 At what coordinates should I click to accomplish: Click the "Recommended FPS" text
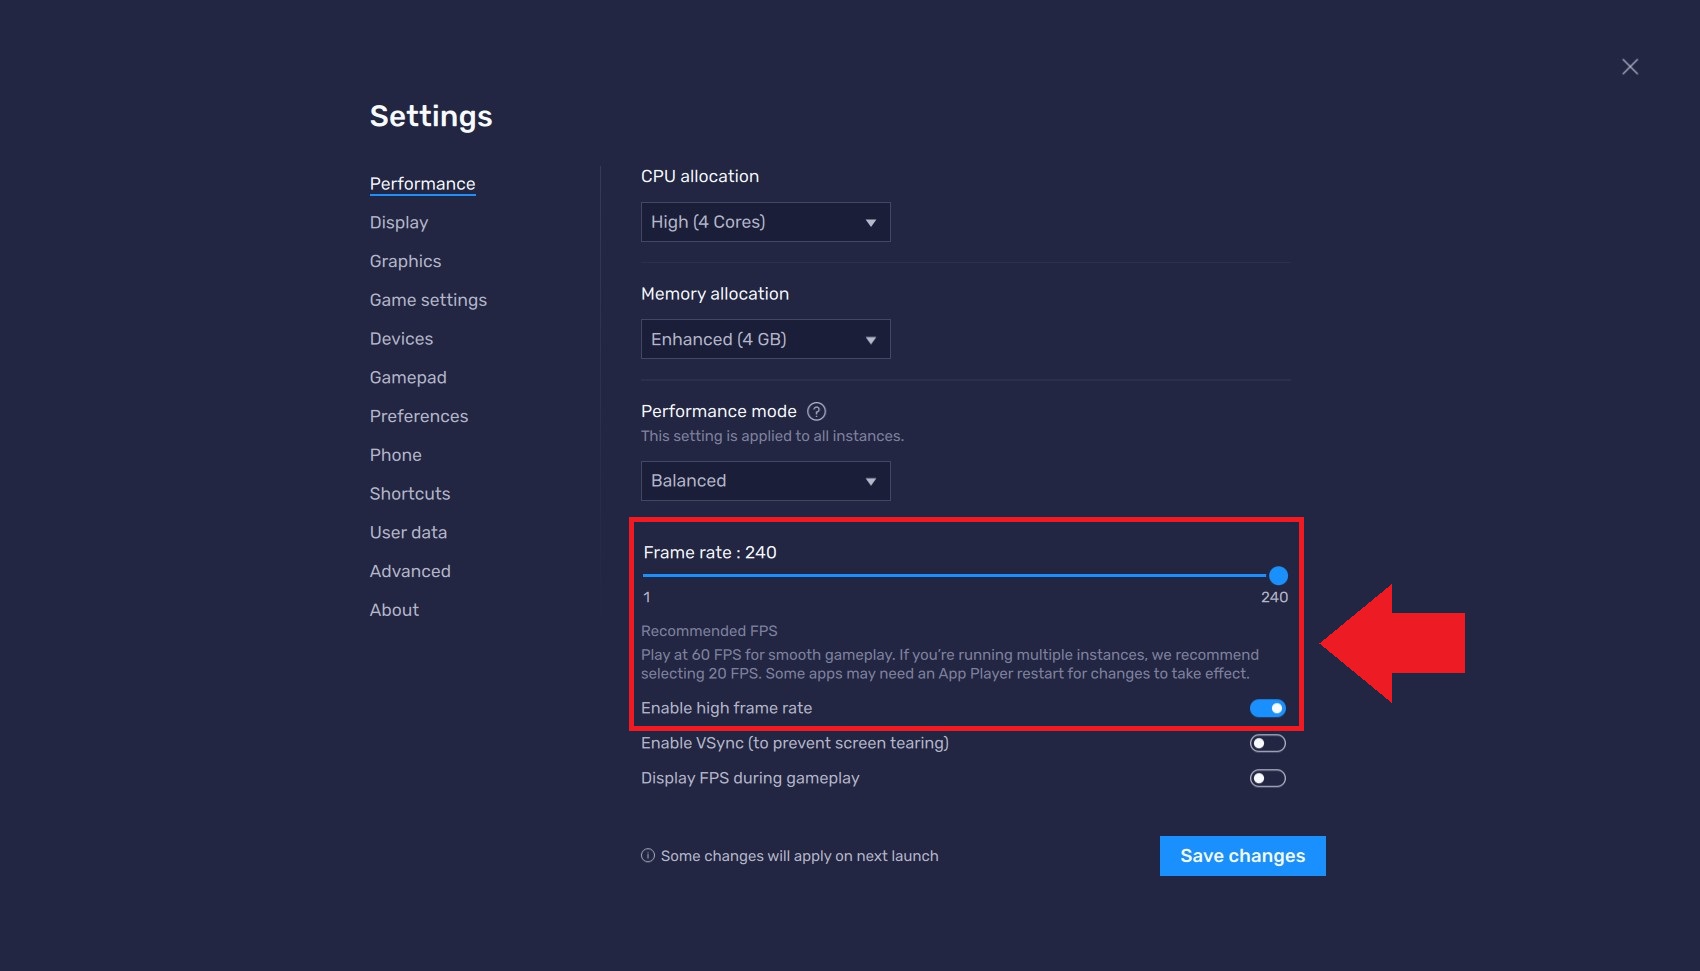pyautogui.click(x=709, y=631)
